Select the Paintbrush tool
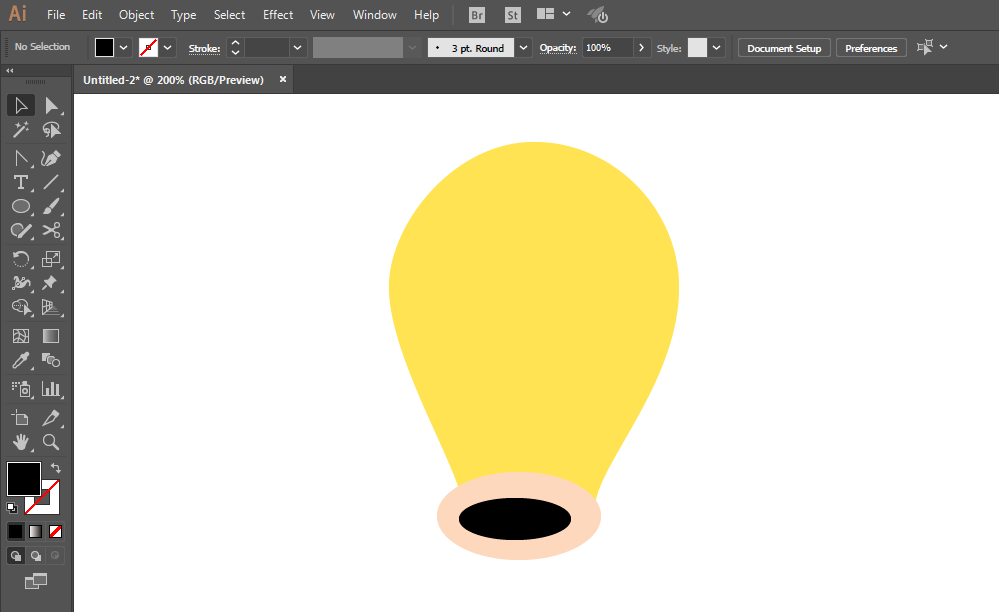Screen dimensions: 999x612 click(51, 206)
